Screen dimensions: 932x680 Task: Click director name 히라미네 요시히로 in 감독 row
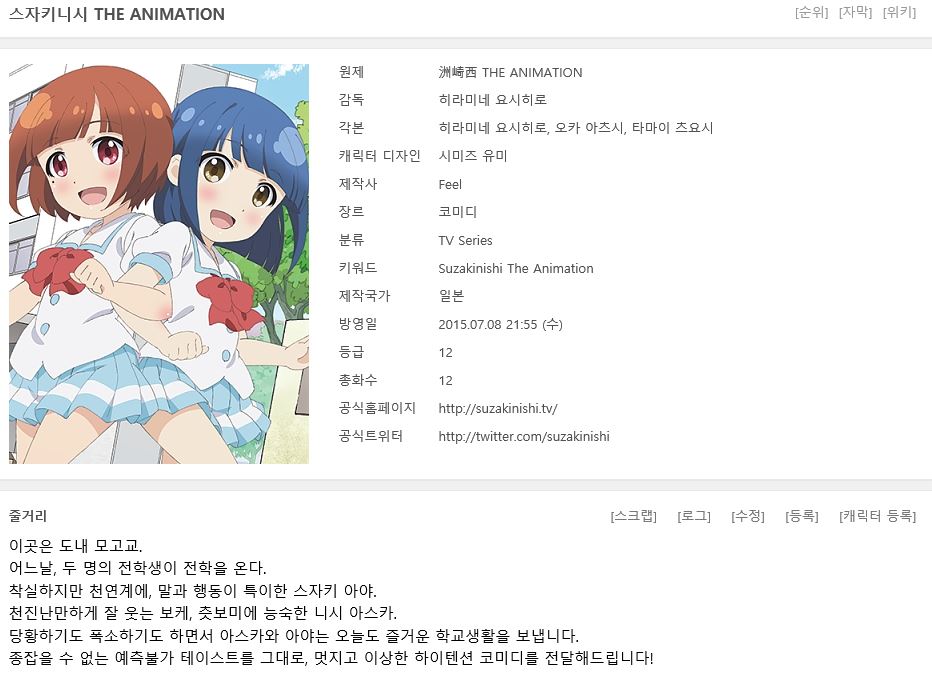click(492, 100)
